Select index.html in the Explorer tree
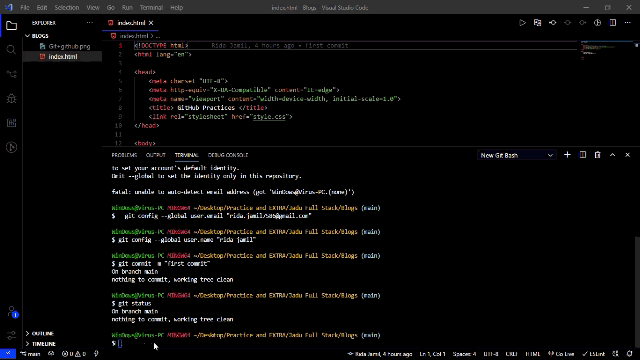This screenshot has height=360, width=640. [62, 57]
